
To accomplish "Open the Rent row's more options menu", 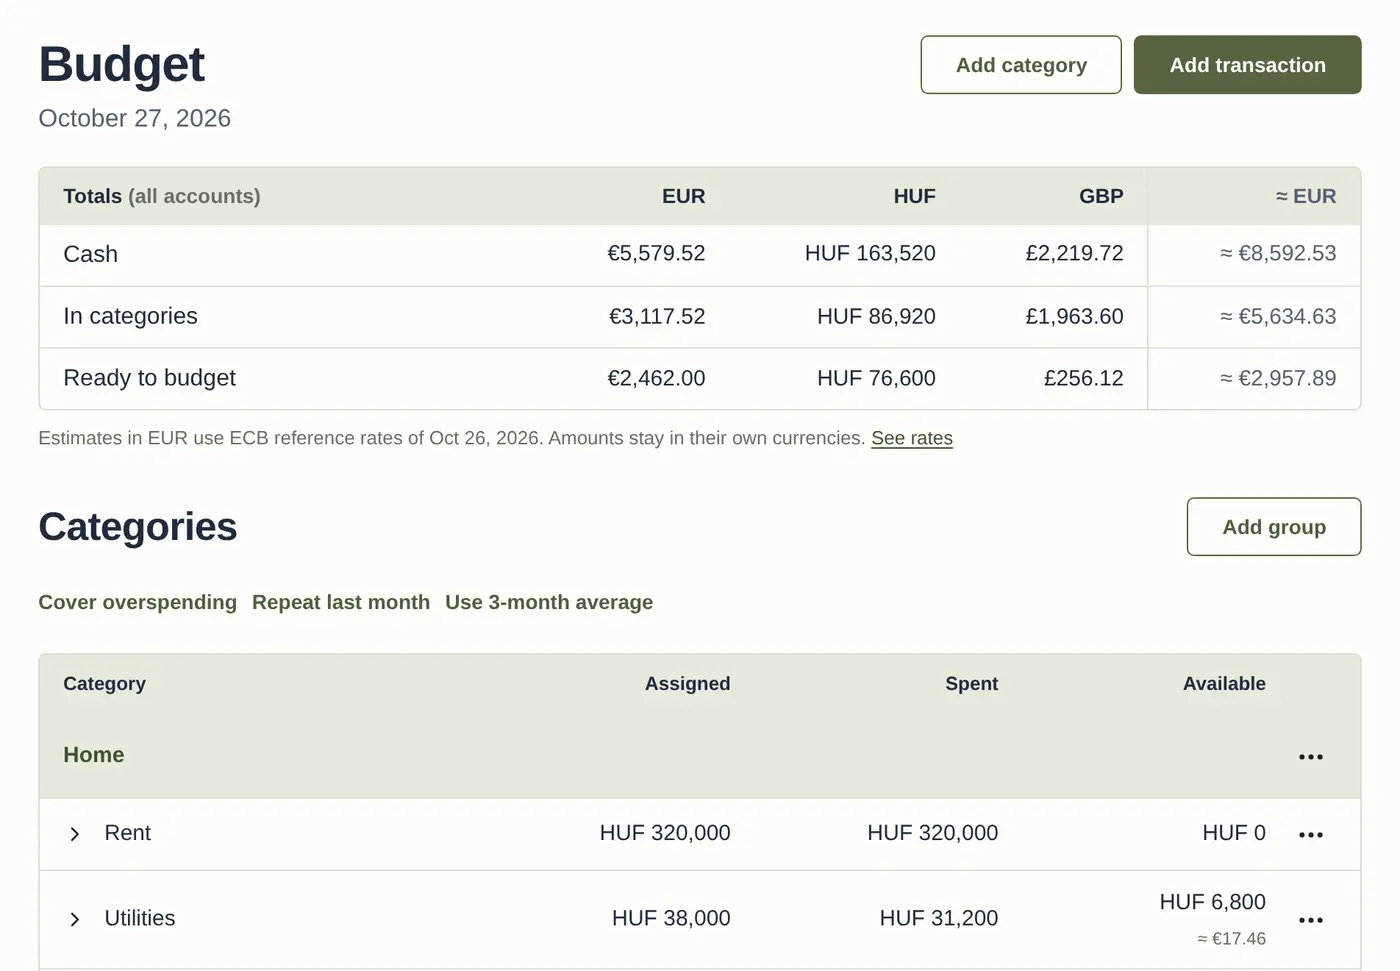I will [1310, 834].
